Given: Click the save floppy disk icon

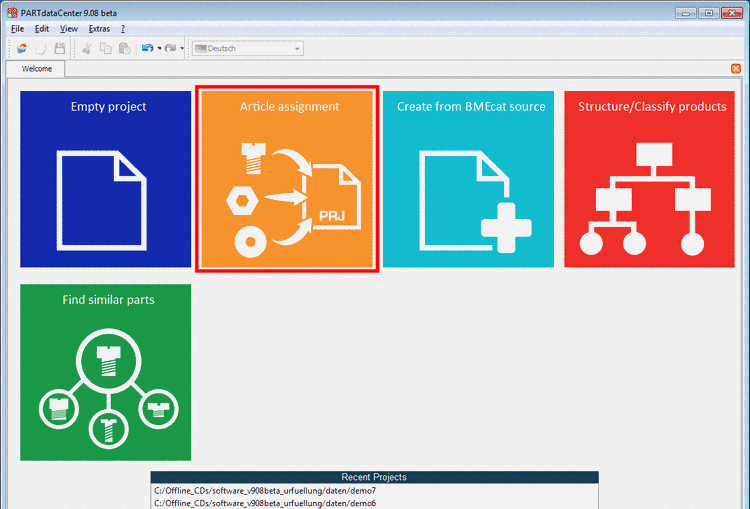Looking at the screenshot, I should click(60, 48).
